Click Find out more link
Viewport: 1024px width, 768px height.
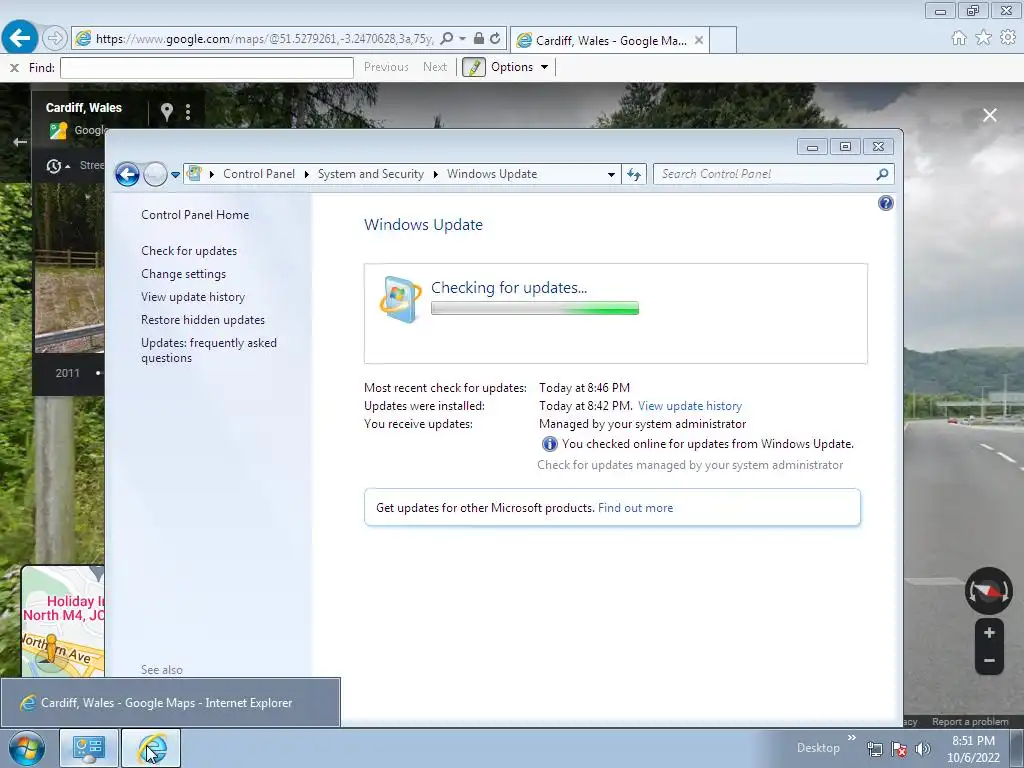(x=635, y=508)
